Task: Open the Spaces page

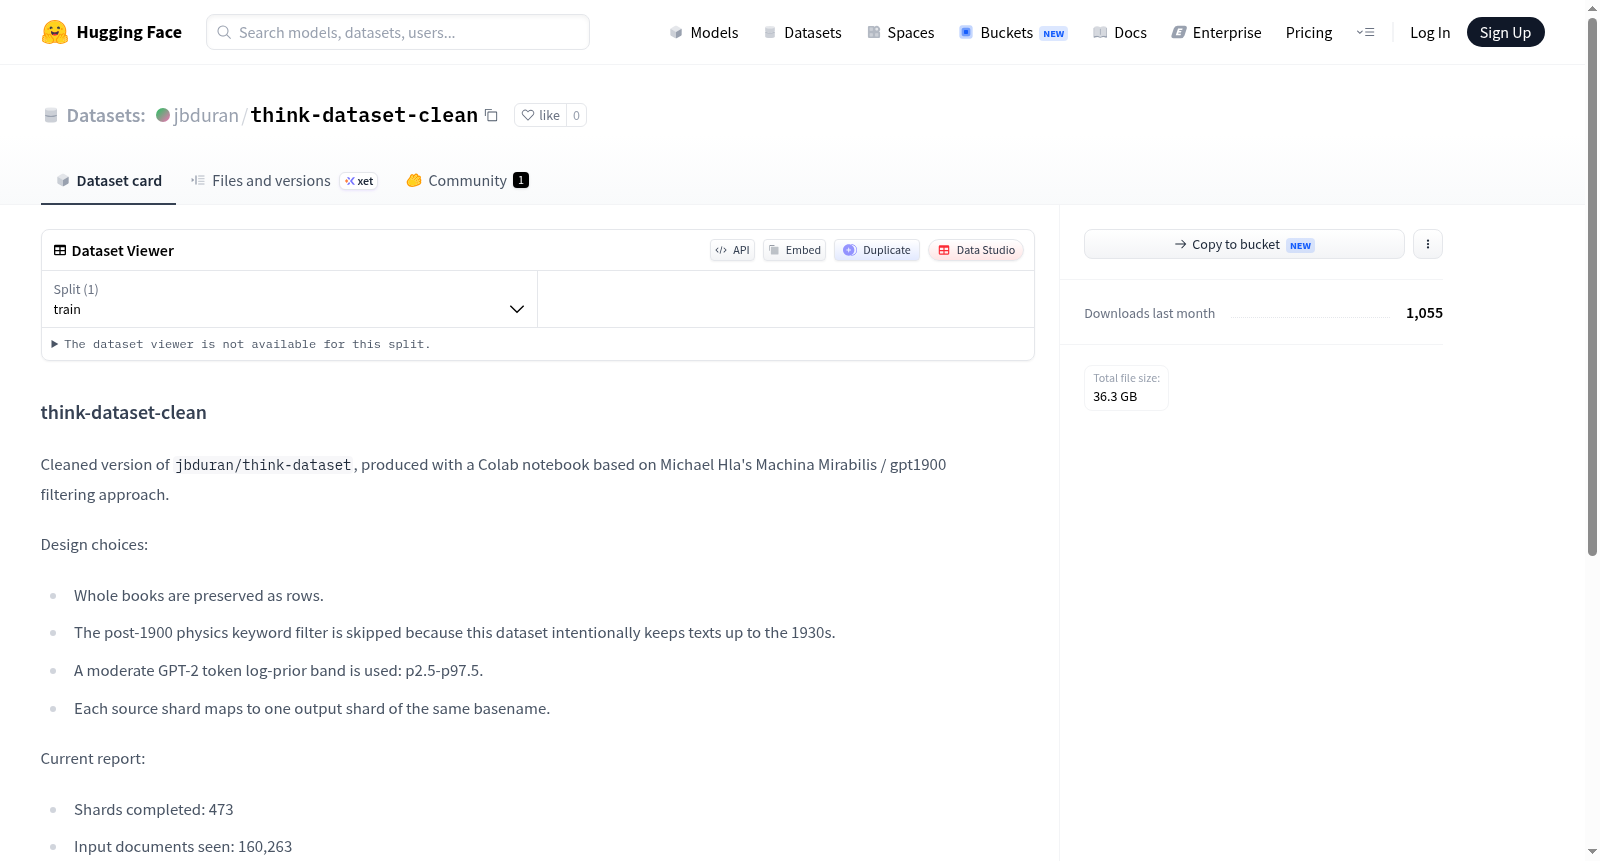Action: tap(900, 32)
